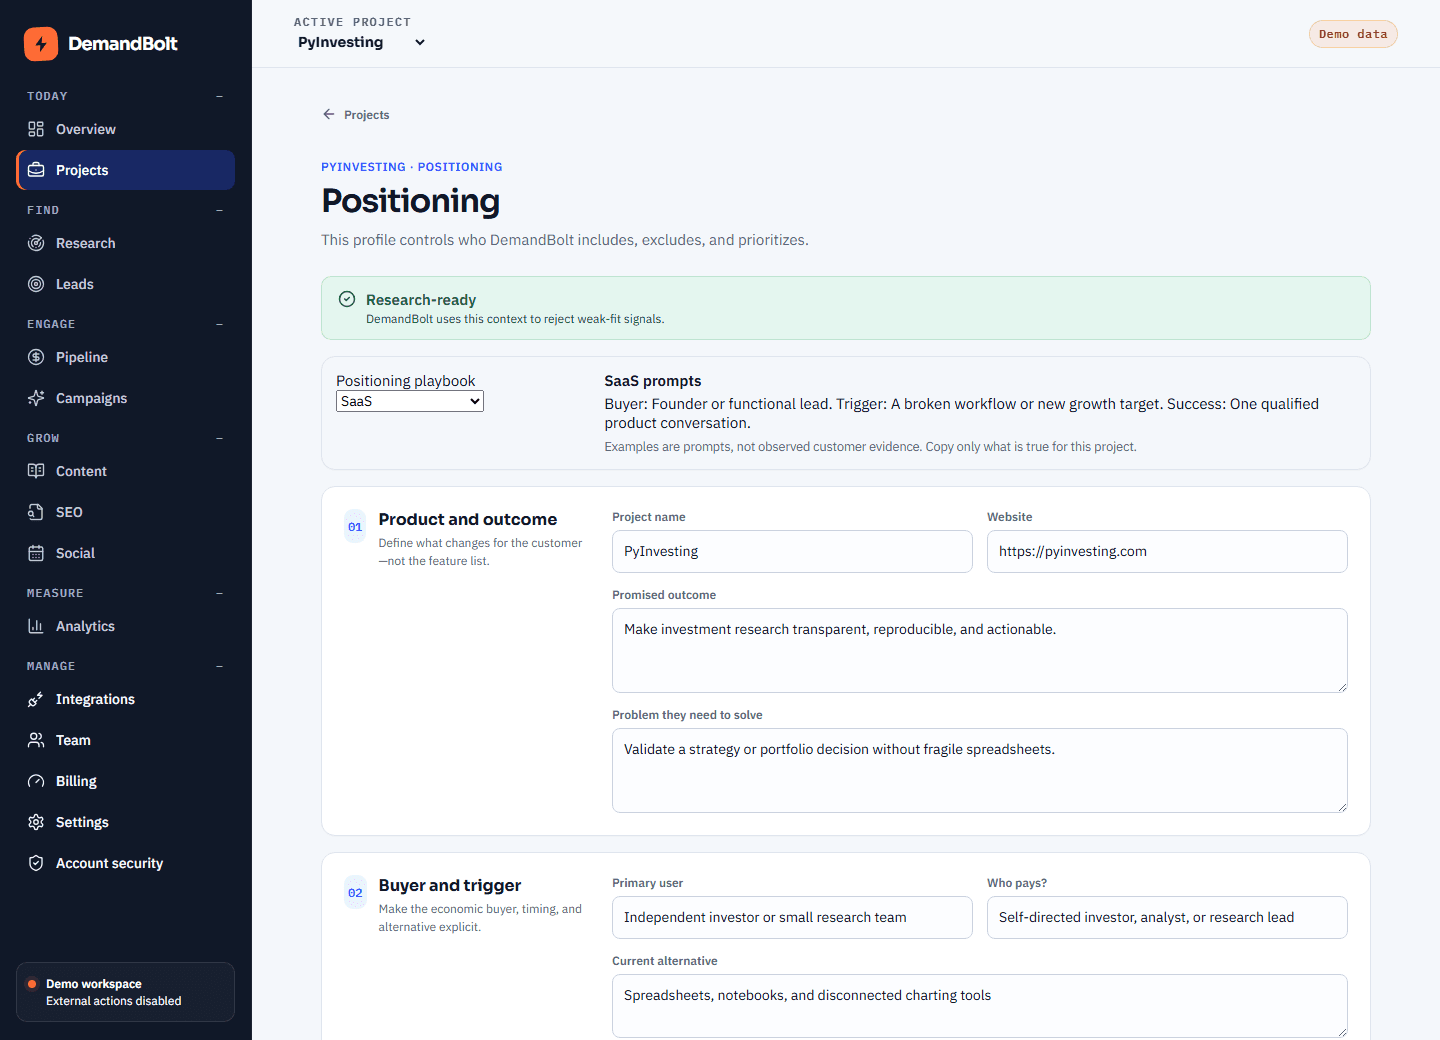Focus the Primary user field
Image resolution: width=1440 pixels, height=1040 pixels.
792,918
